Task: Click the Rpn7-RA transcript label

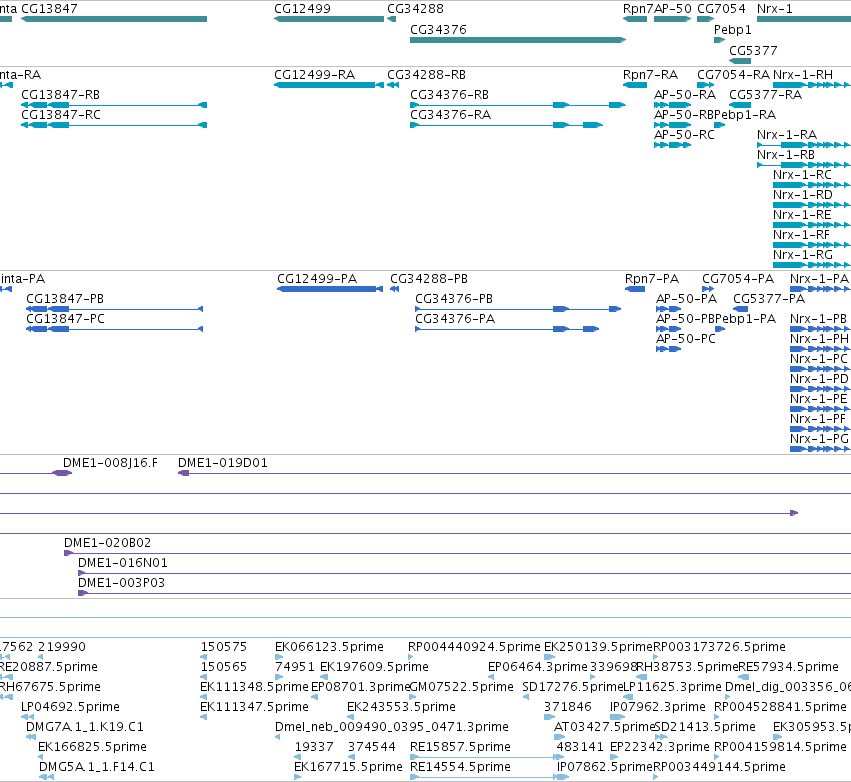Action: pos(650,74)
